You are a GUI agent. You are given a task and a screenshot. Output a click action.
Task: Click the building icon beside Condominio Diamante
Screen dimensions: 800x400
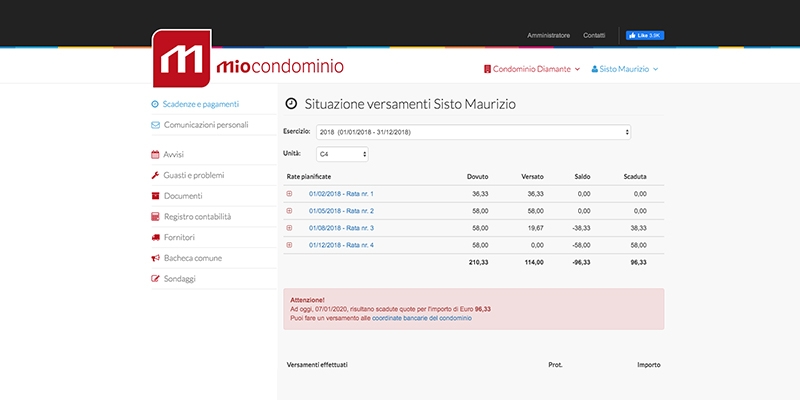pos(487,69)
